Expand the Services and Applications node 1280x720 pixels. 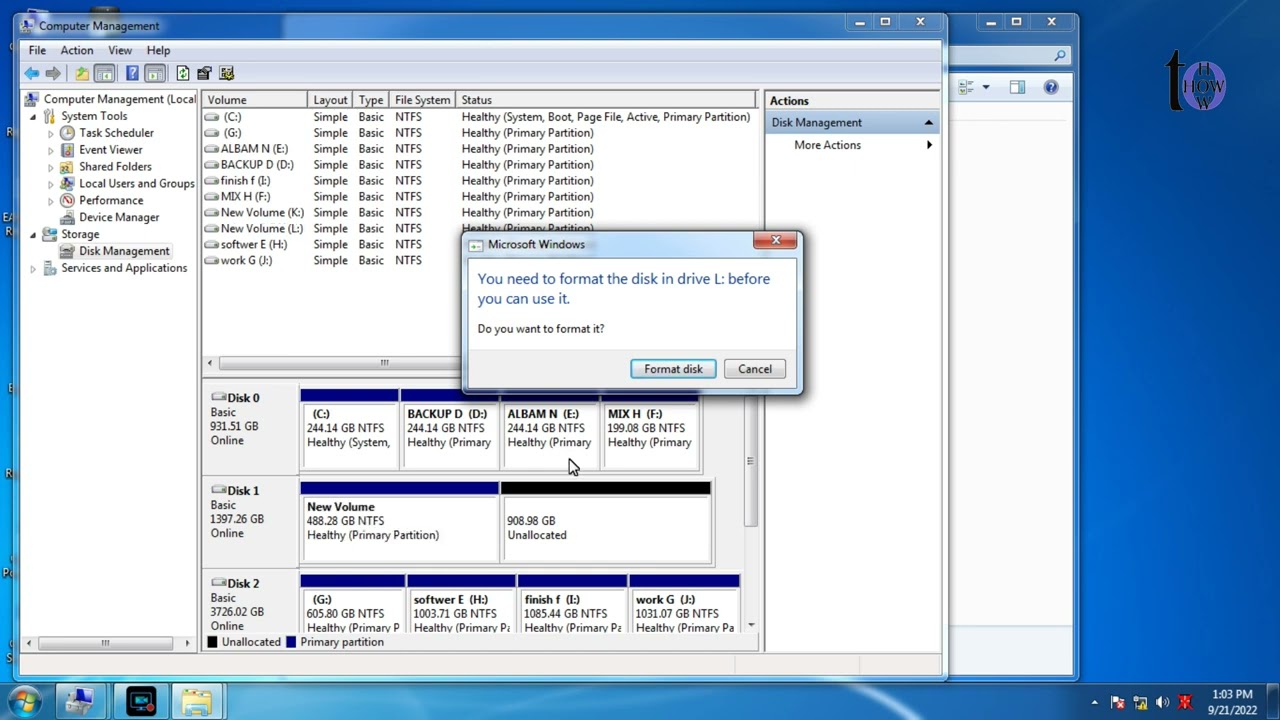[33, 268]
